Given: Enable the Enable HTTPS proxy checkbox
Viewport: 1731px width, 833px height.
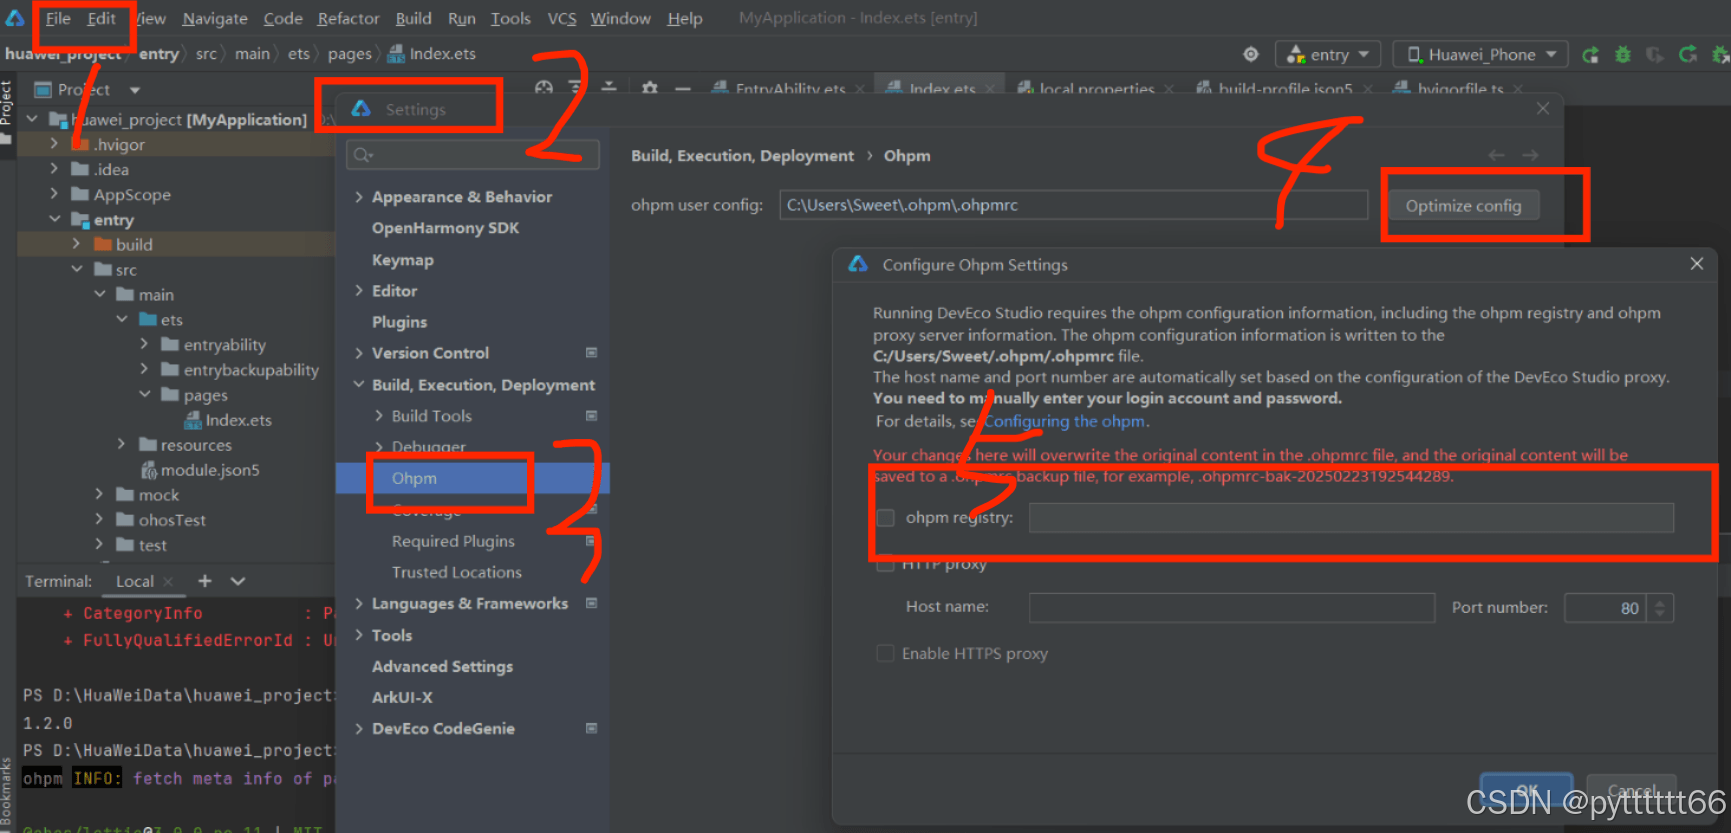Looking at the screenshot, I should (885, 653).
